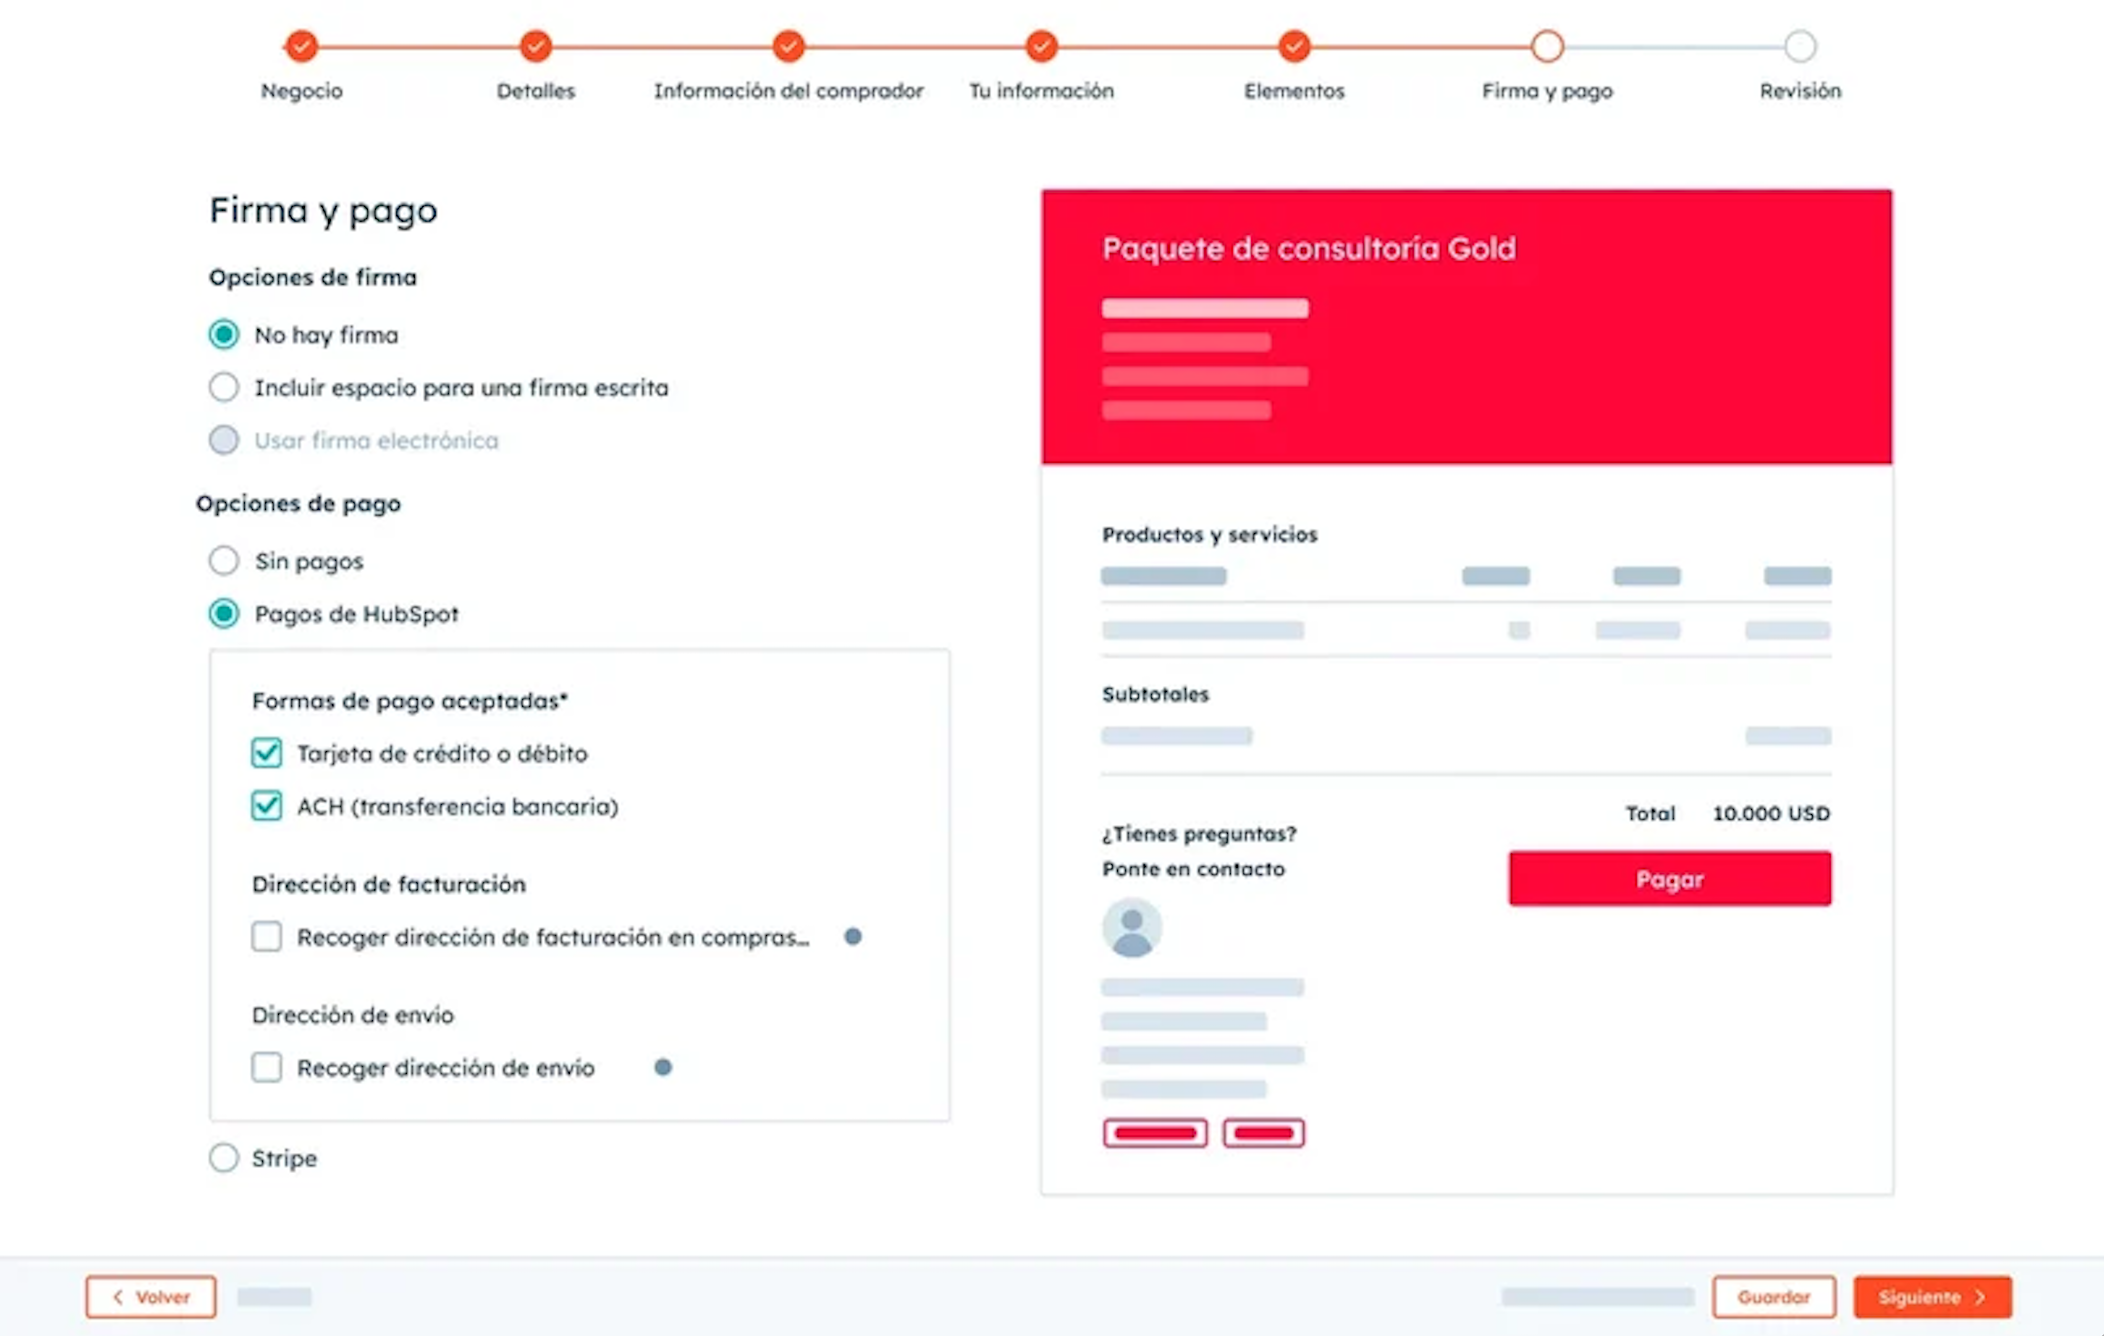Click info dot beside billing address option
Viewport: 2104px width, 1336px height.
pyautogui.click(x=853, y=937)
